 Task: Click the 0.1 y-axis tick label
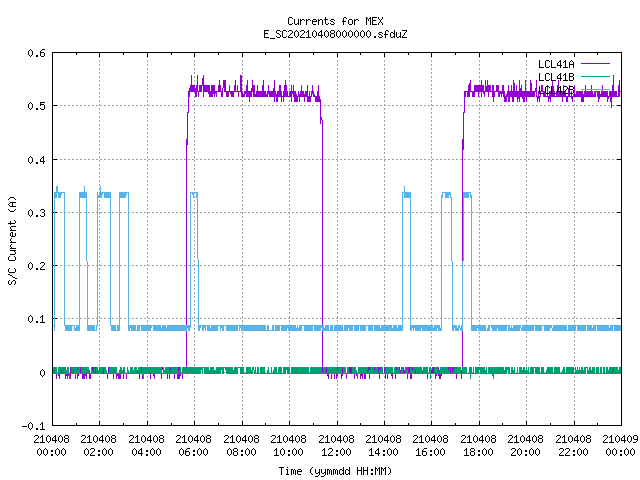coord(36,319)
